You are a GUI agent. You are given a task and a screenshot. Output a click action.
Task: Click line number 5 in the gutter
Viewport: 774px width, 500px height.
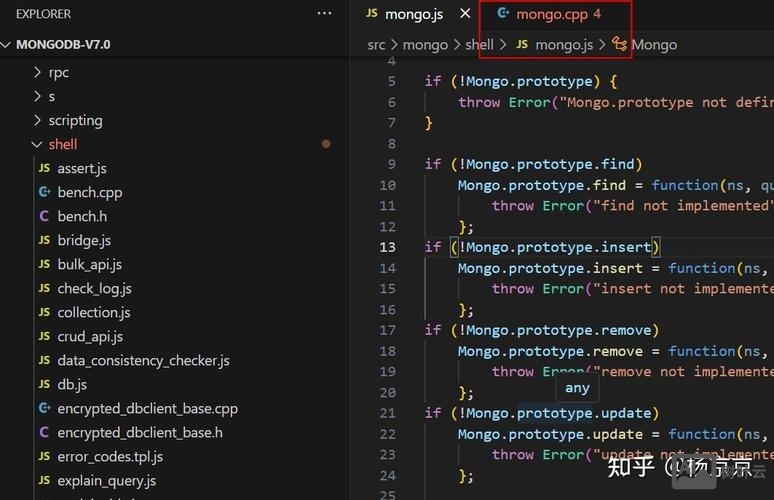pyautogui.click(x=391, y=81)
